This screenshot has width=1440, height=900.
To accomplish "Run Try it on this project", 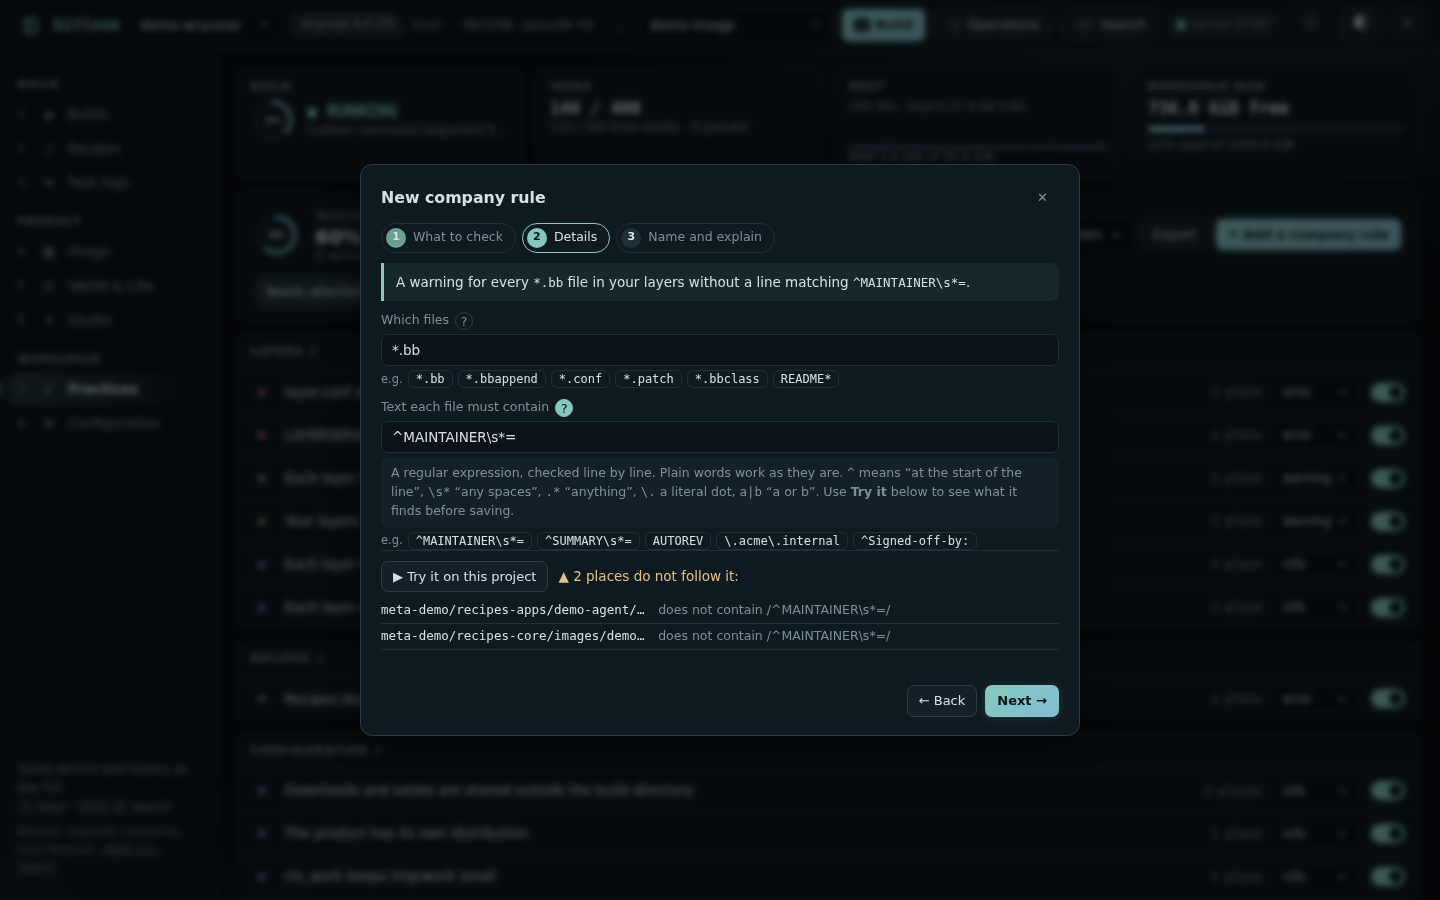I will (464, 577).
